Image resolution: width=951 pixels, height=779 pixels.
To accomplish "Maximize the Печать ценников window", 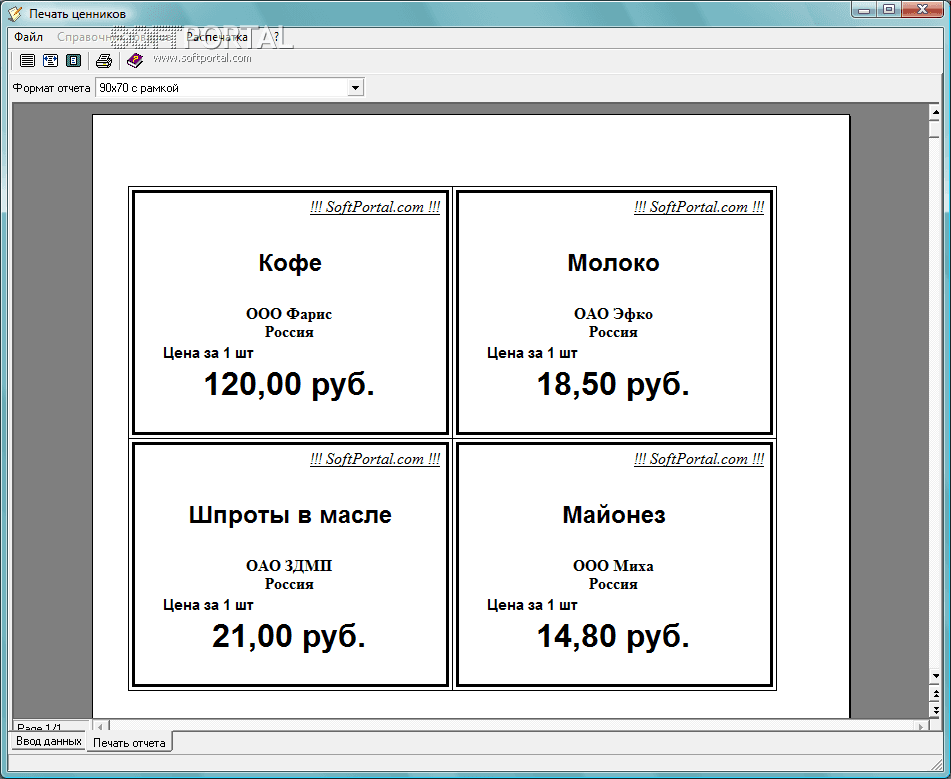I will pos(889,10).
